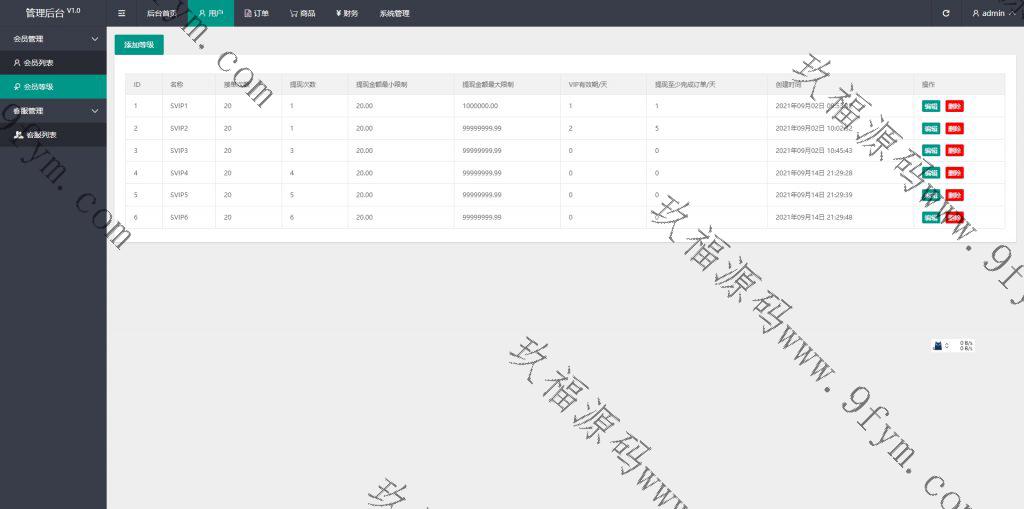Edit the SVIP1 row
1024x509 pixels.
931,106
